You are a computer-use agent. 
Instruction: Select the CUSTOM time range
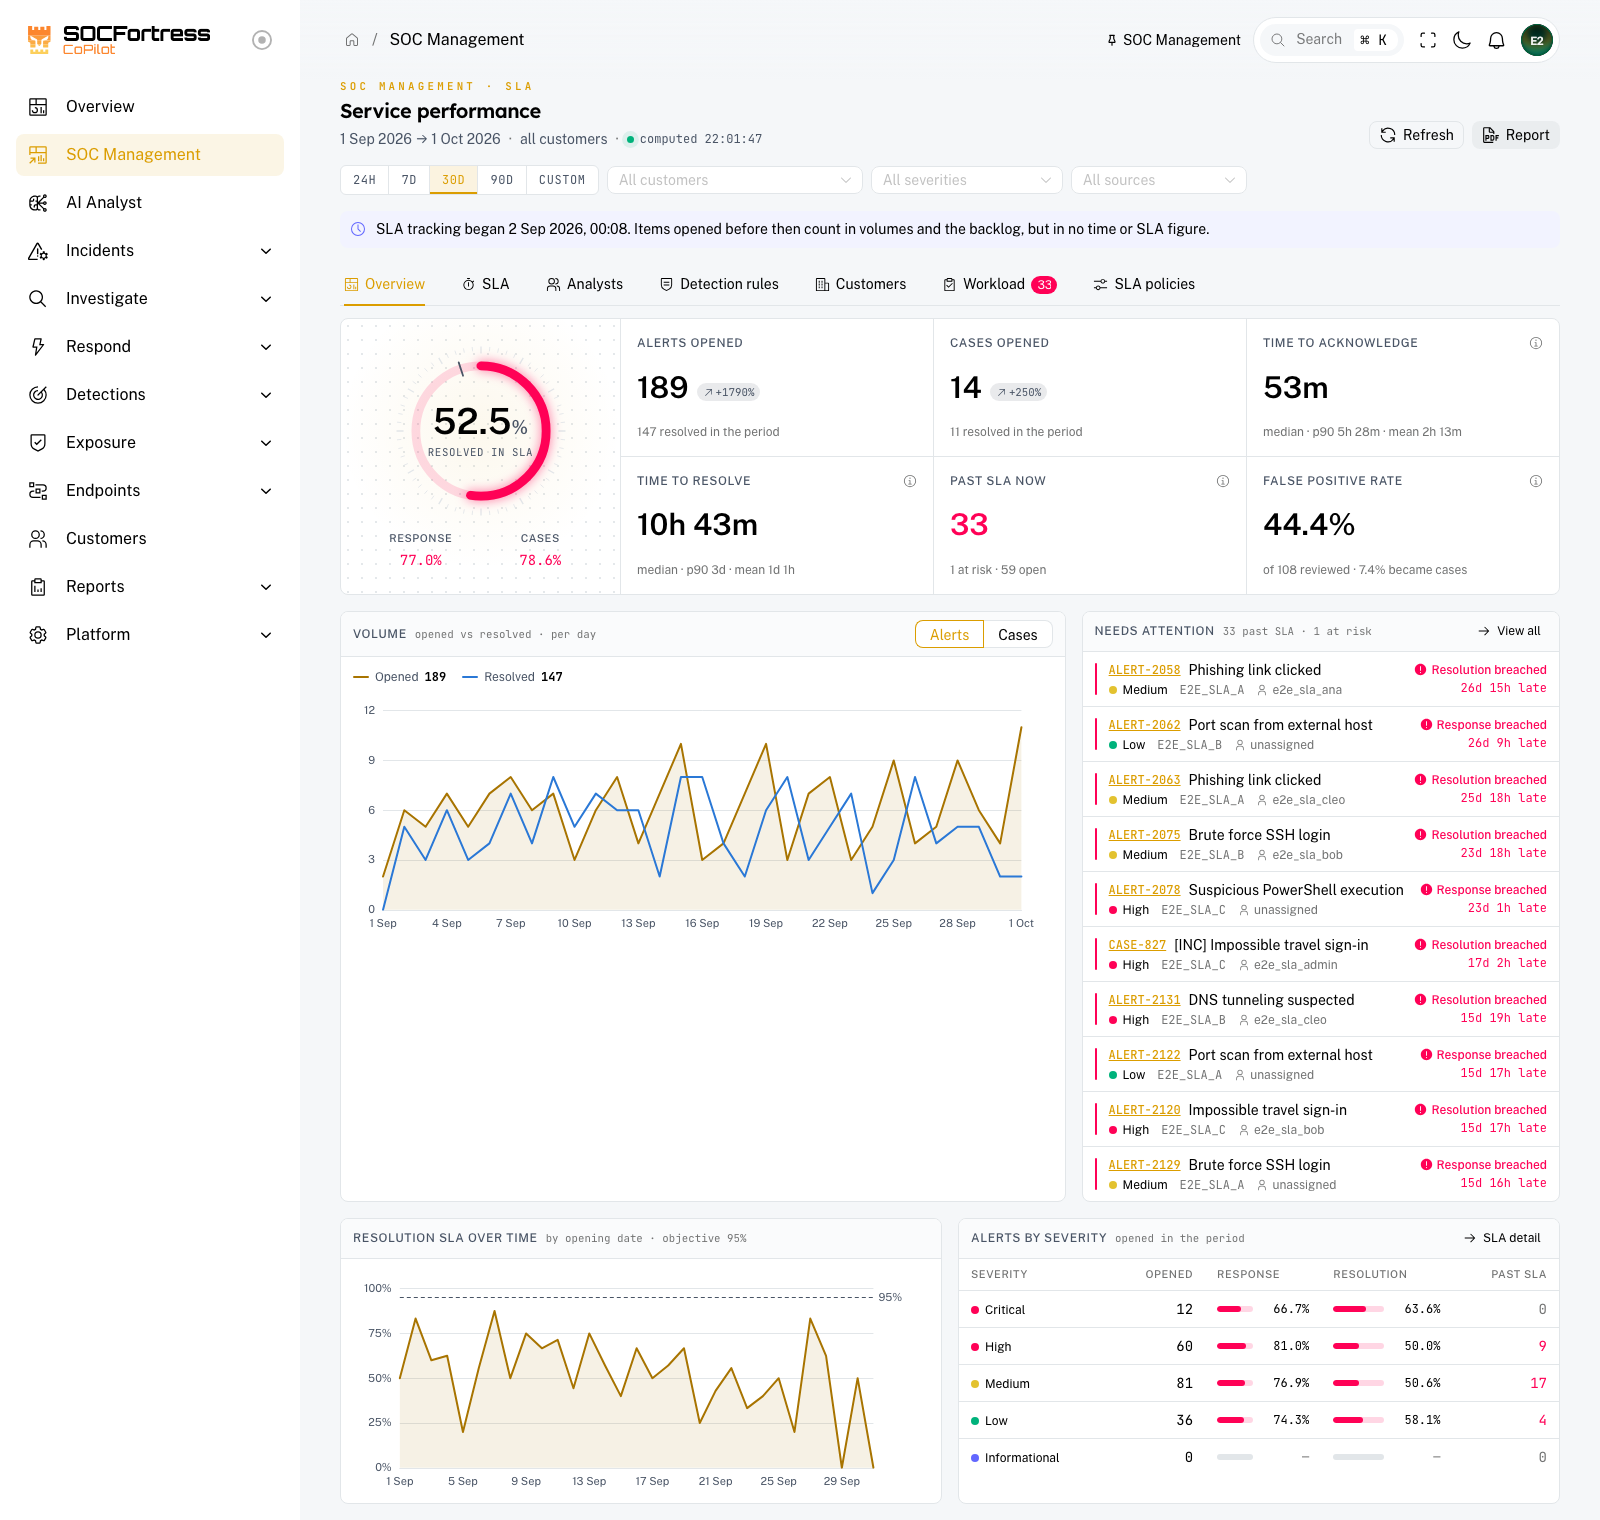click(x=562, y=180)
